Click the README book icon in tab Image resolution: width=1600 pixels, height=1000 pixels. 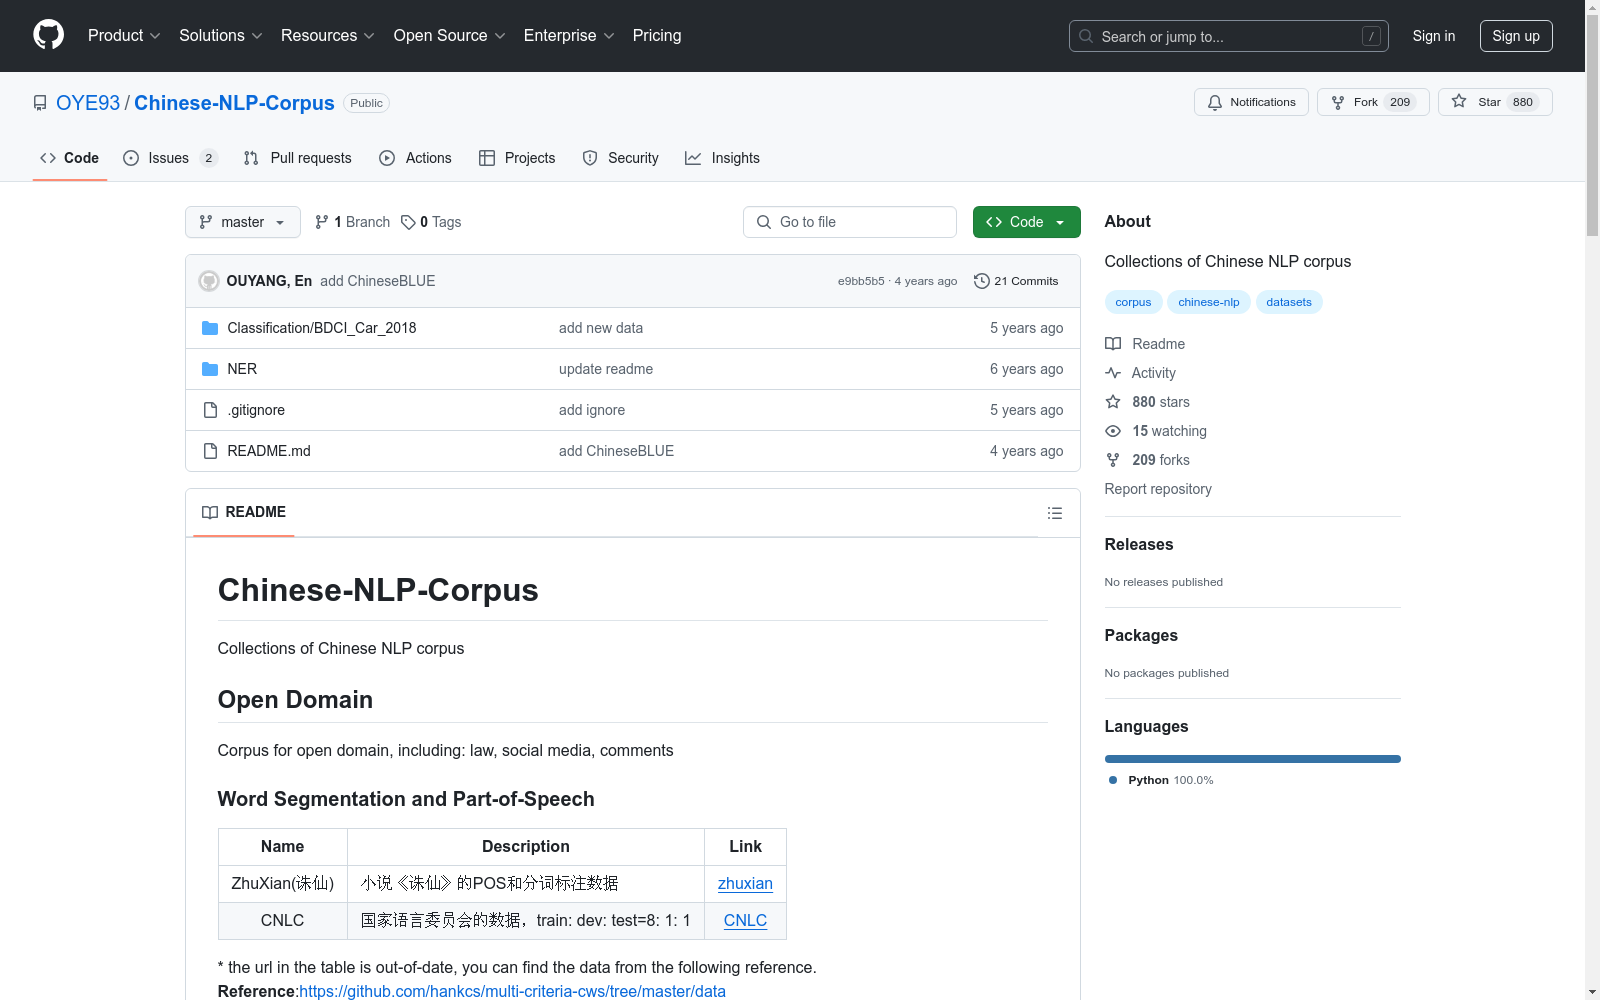pos(210,512)
